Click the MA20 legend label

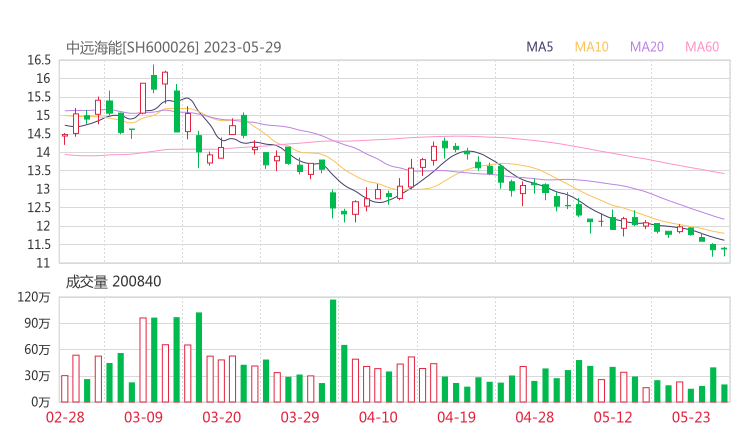pos(647,47)
